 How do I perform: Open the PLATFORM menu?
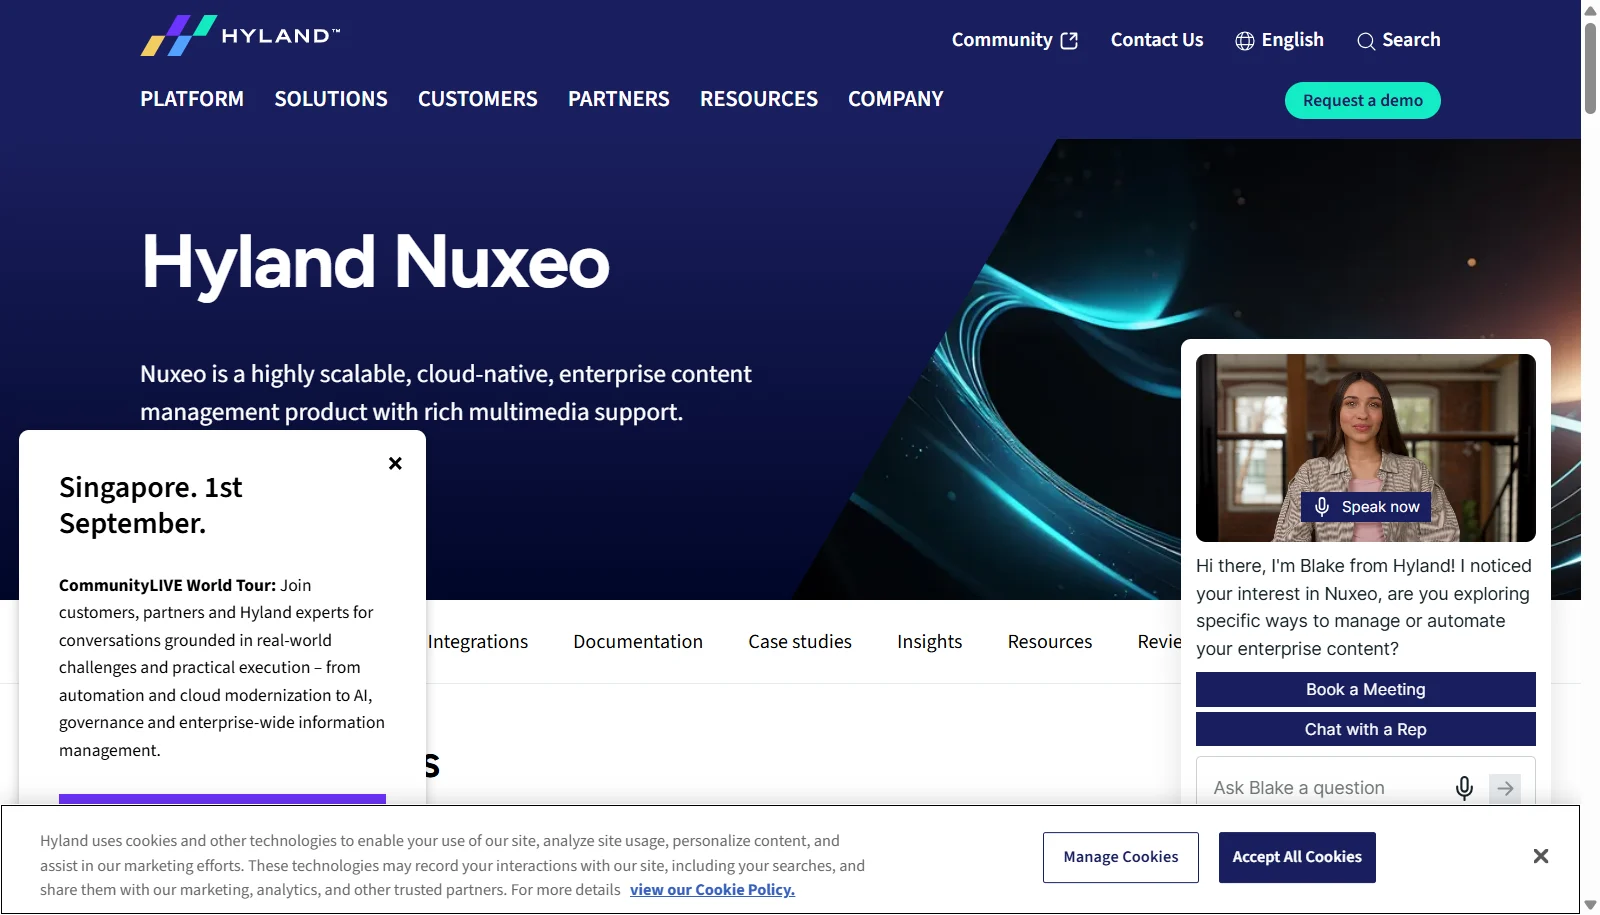[x=192, y=99]
